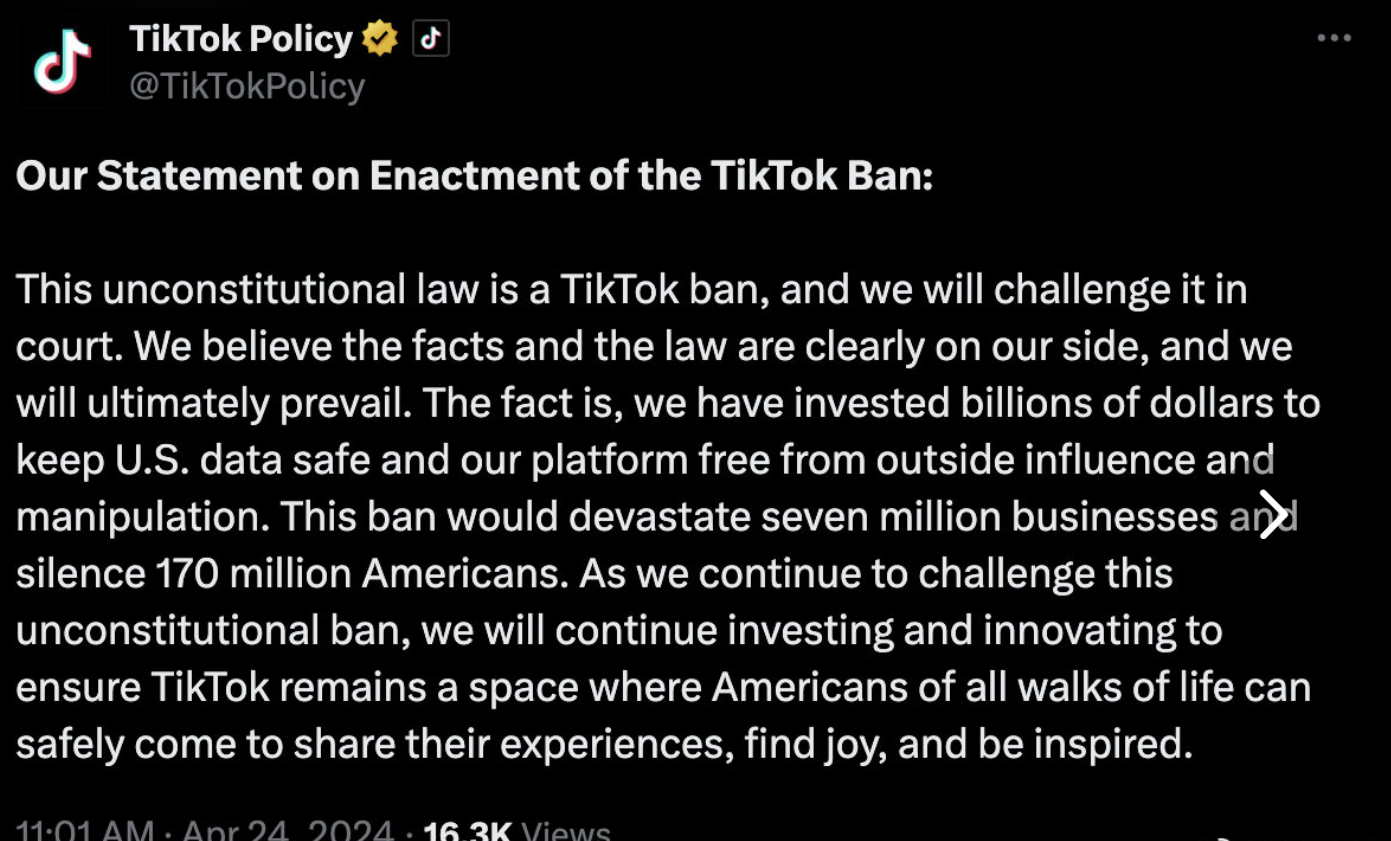
Task: Open the three-dot more options menu
Action: point(1334,39)
